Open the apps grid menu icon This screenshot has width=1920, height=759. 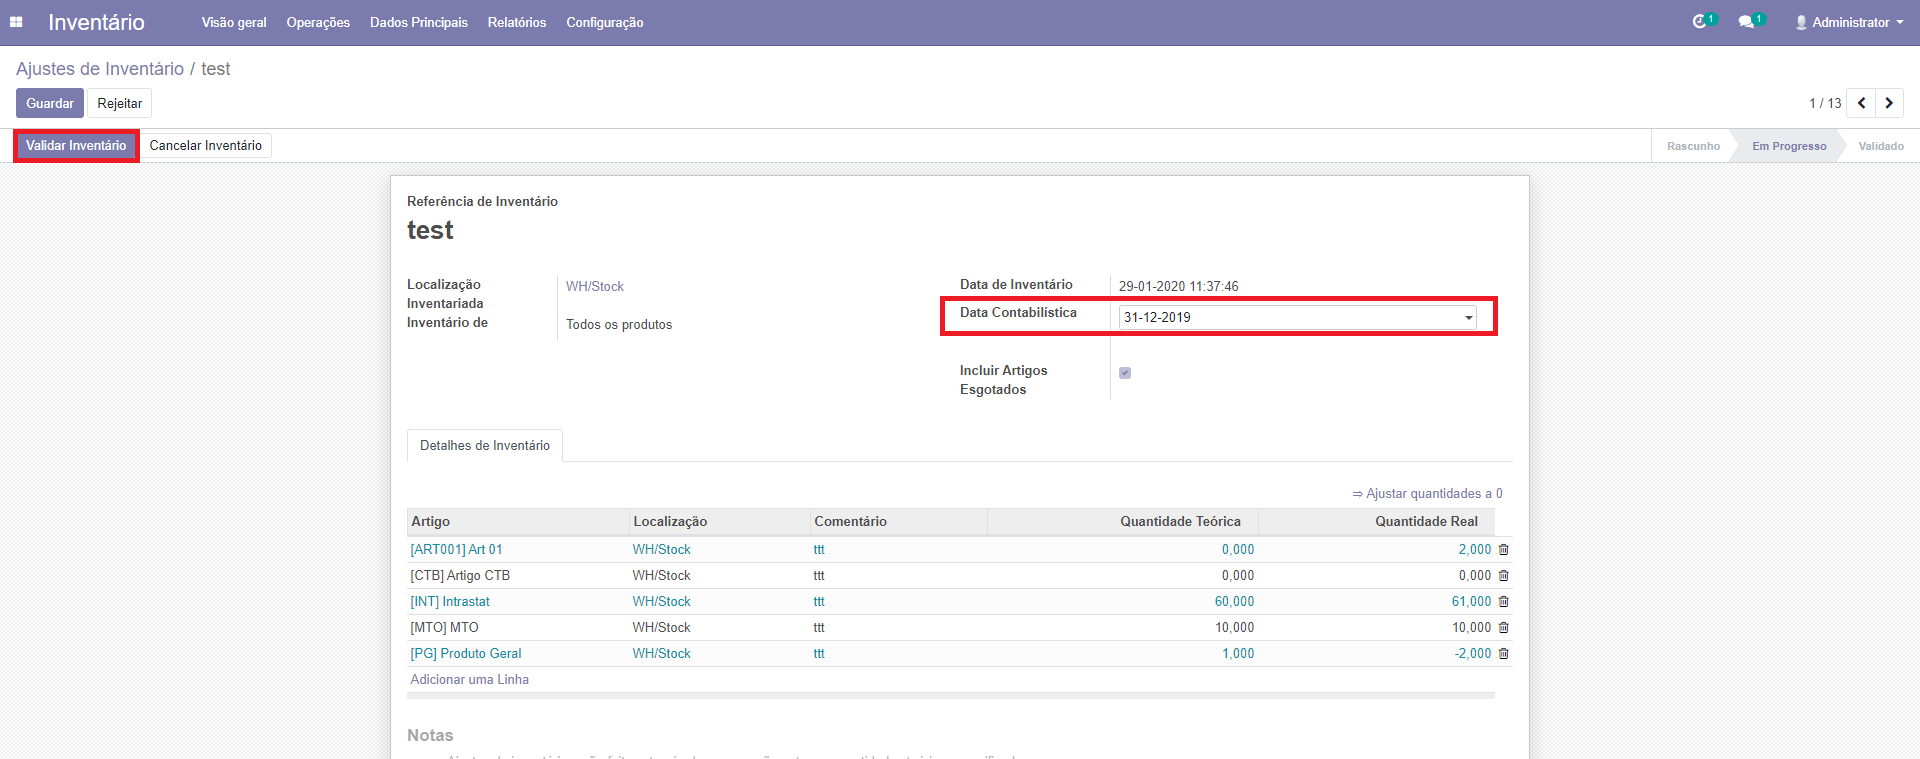coord(16,22)
